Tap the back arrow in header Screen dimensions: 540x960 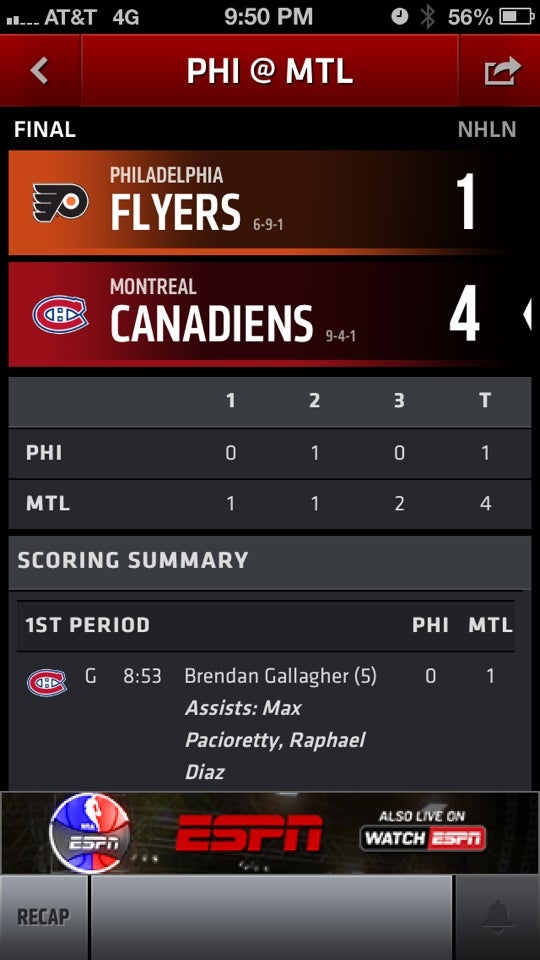tap(40, 71)
